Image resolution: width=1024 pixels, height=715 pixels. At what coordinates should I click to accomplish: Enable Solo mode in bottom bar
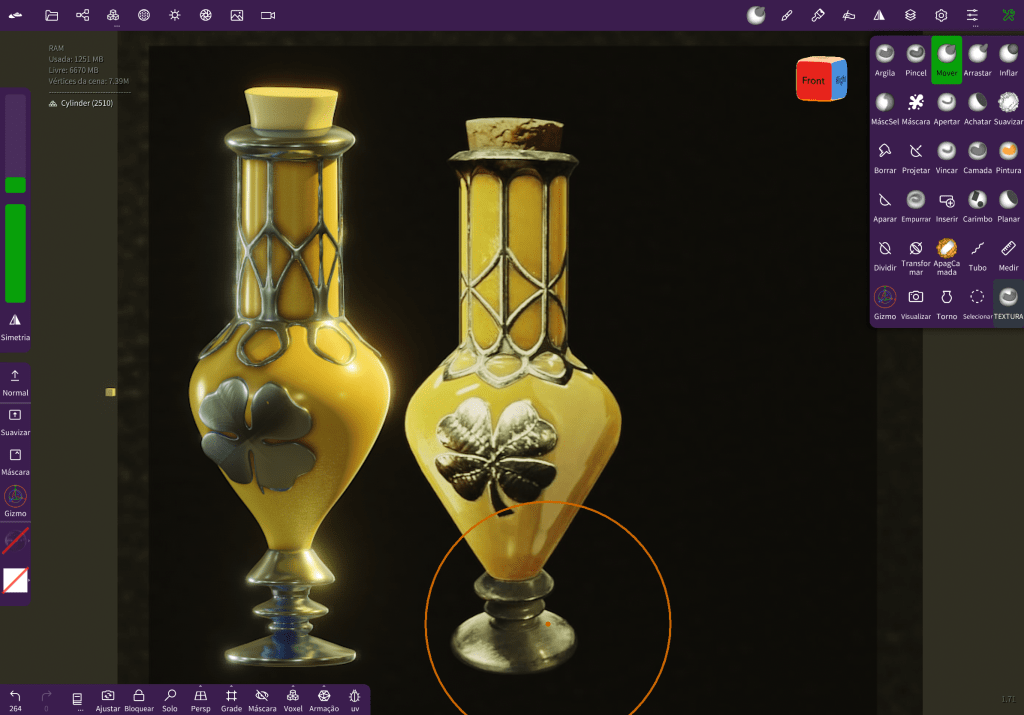[x=170, y=699]
